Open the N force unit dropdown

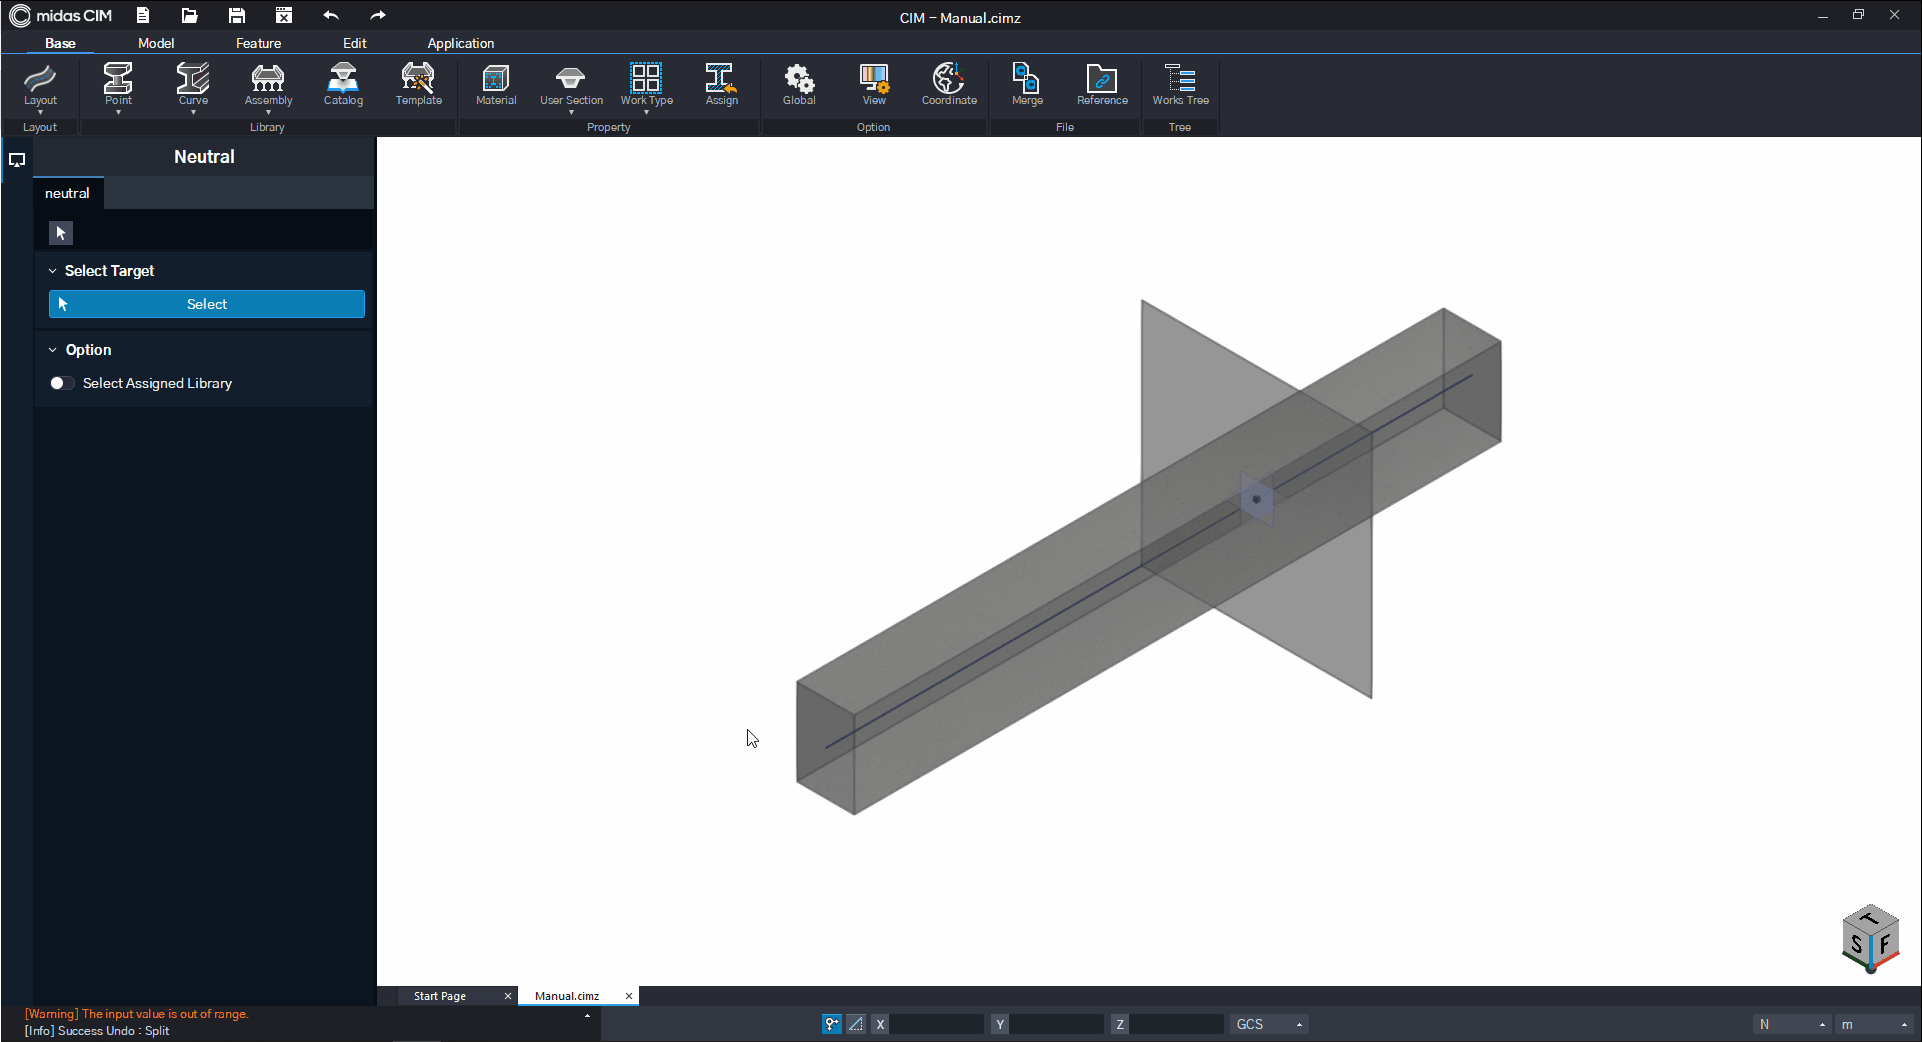pyautogui.click(x=1791, y=1024)
